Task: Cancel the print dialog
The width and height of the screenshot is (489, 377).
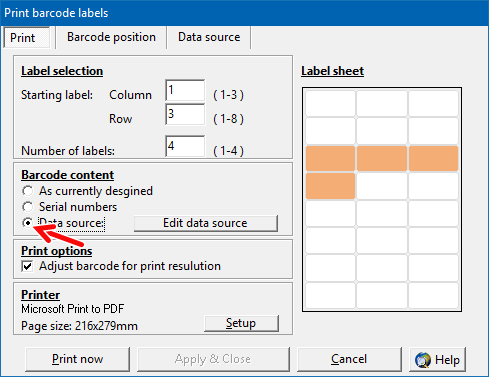Action: pos(349,359)
